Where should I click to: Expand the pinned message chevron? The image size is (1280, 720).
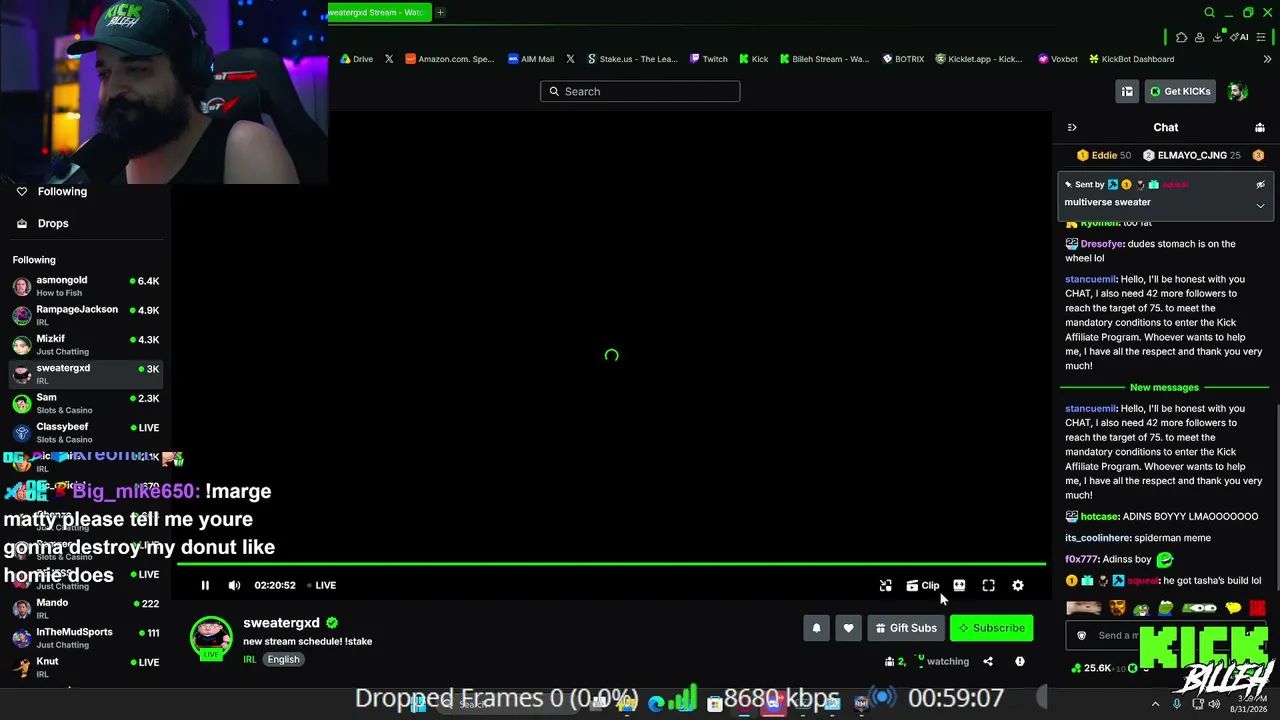(1260, 205)
